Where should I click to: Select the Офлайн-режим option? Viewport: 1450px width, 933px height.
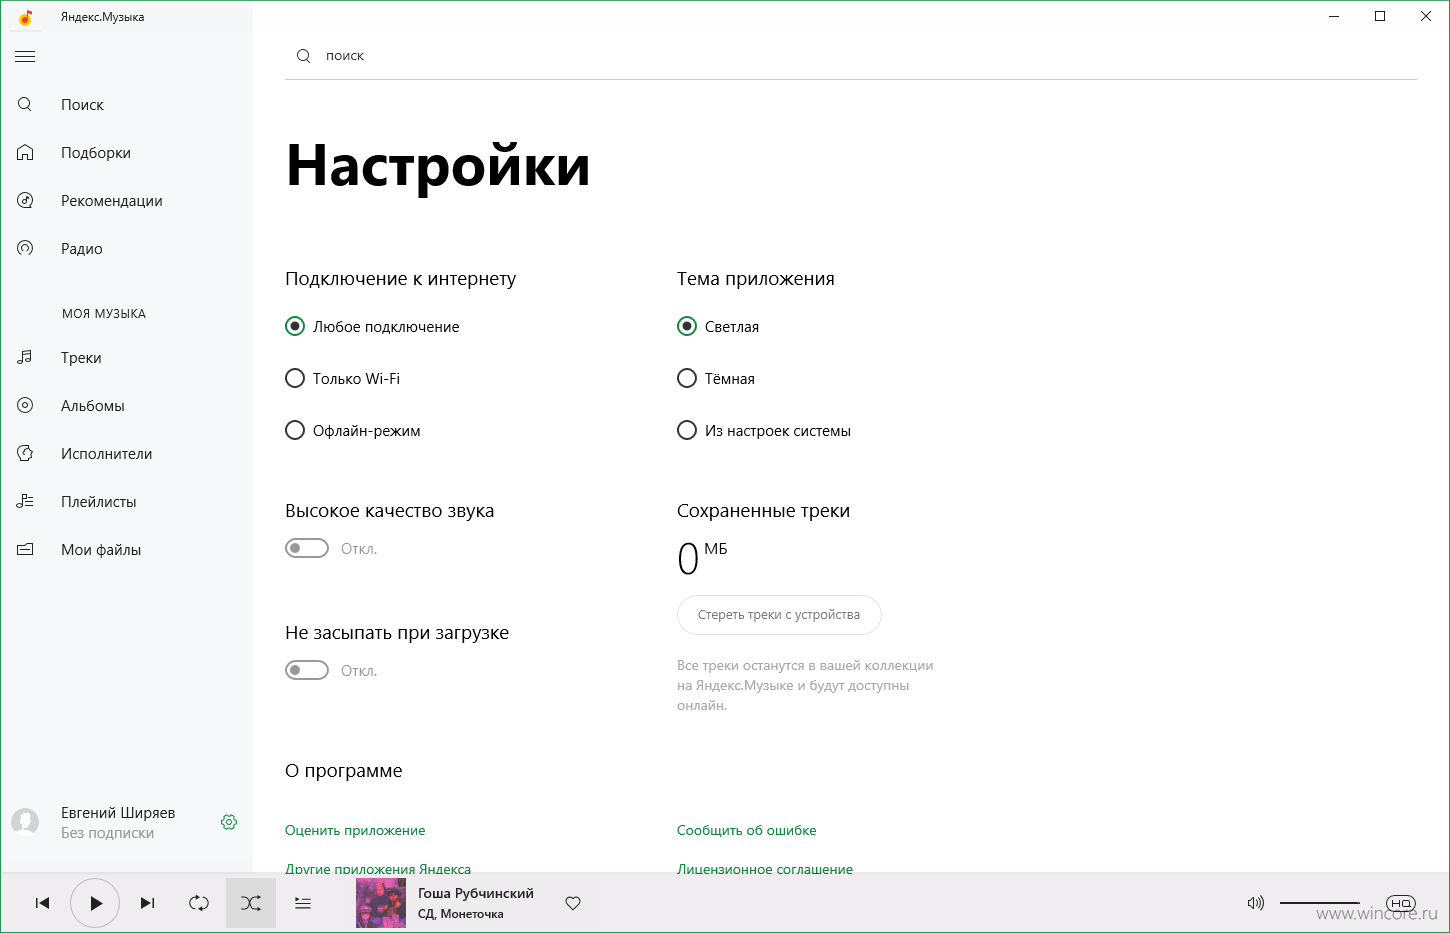(x=353, y=430)
